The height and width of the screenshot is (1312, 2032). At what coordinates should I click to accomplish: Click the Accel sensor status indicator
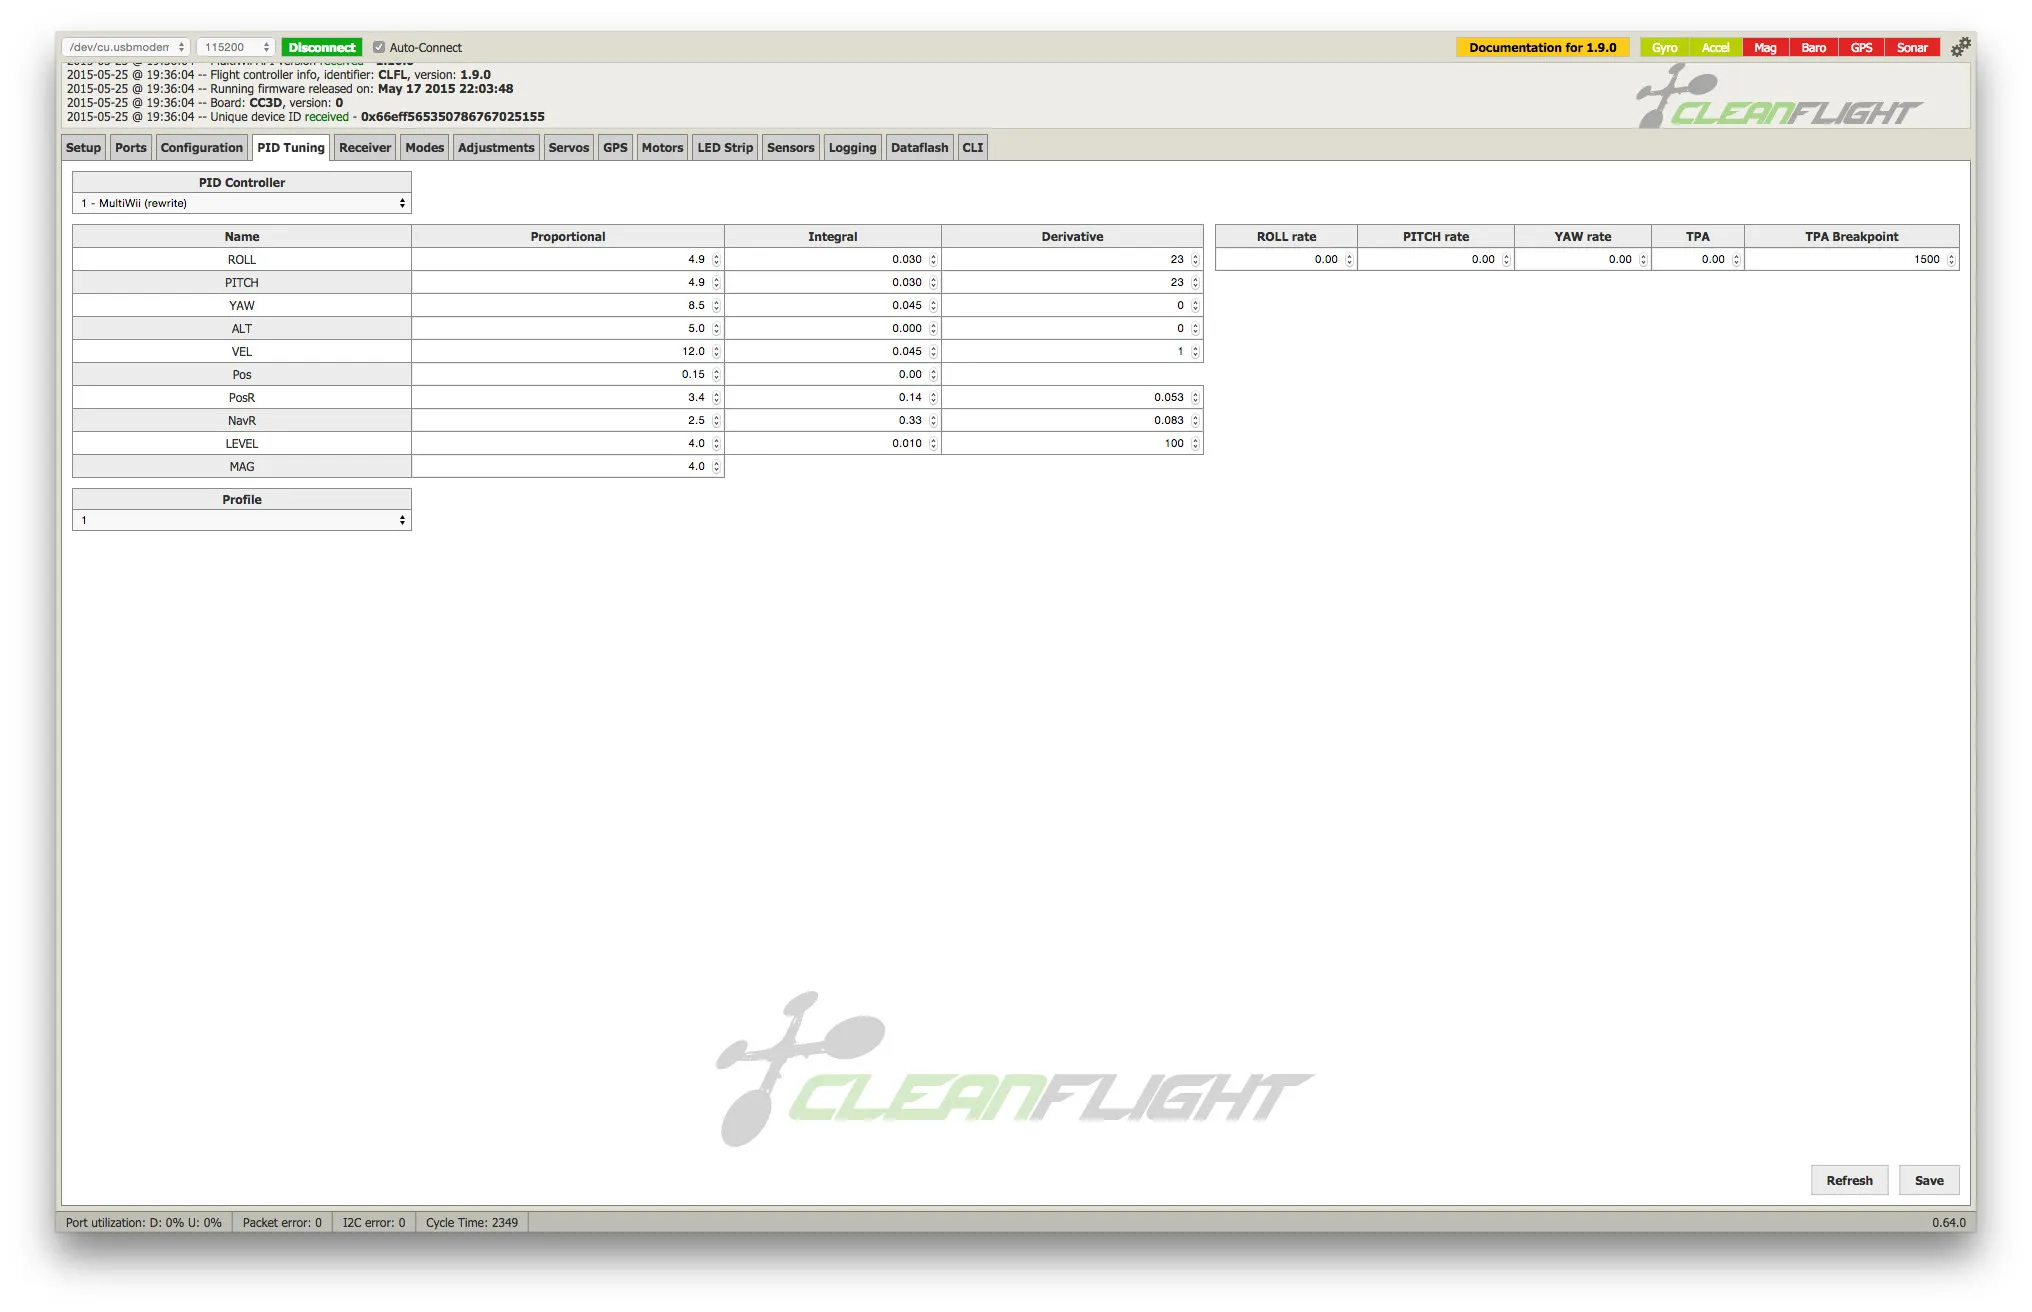click(1715, 48)
